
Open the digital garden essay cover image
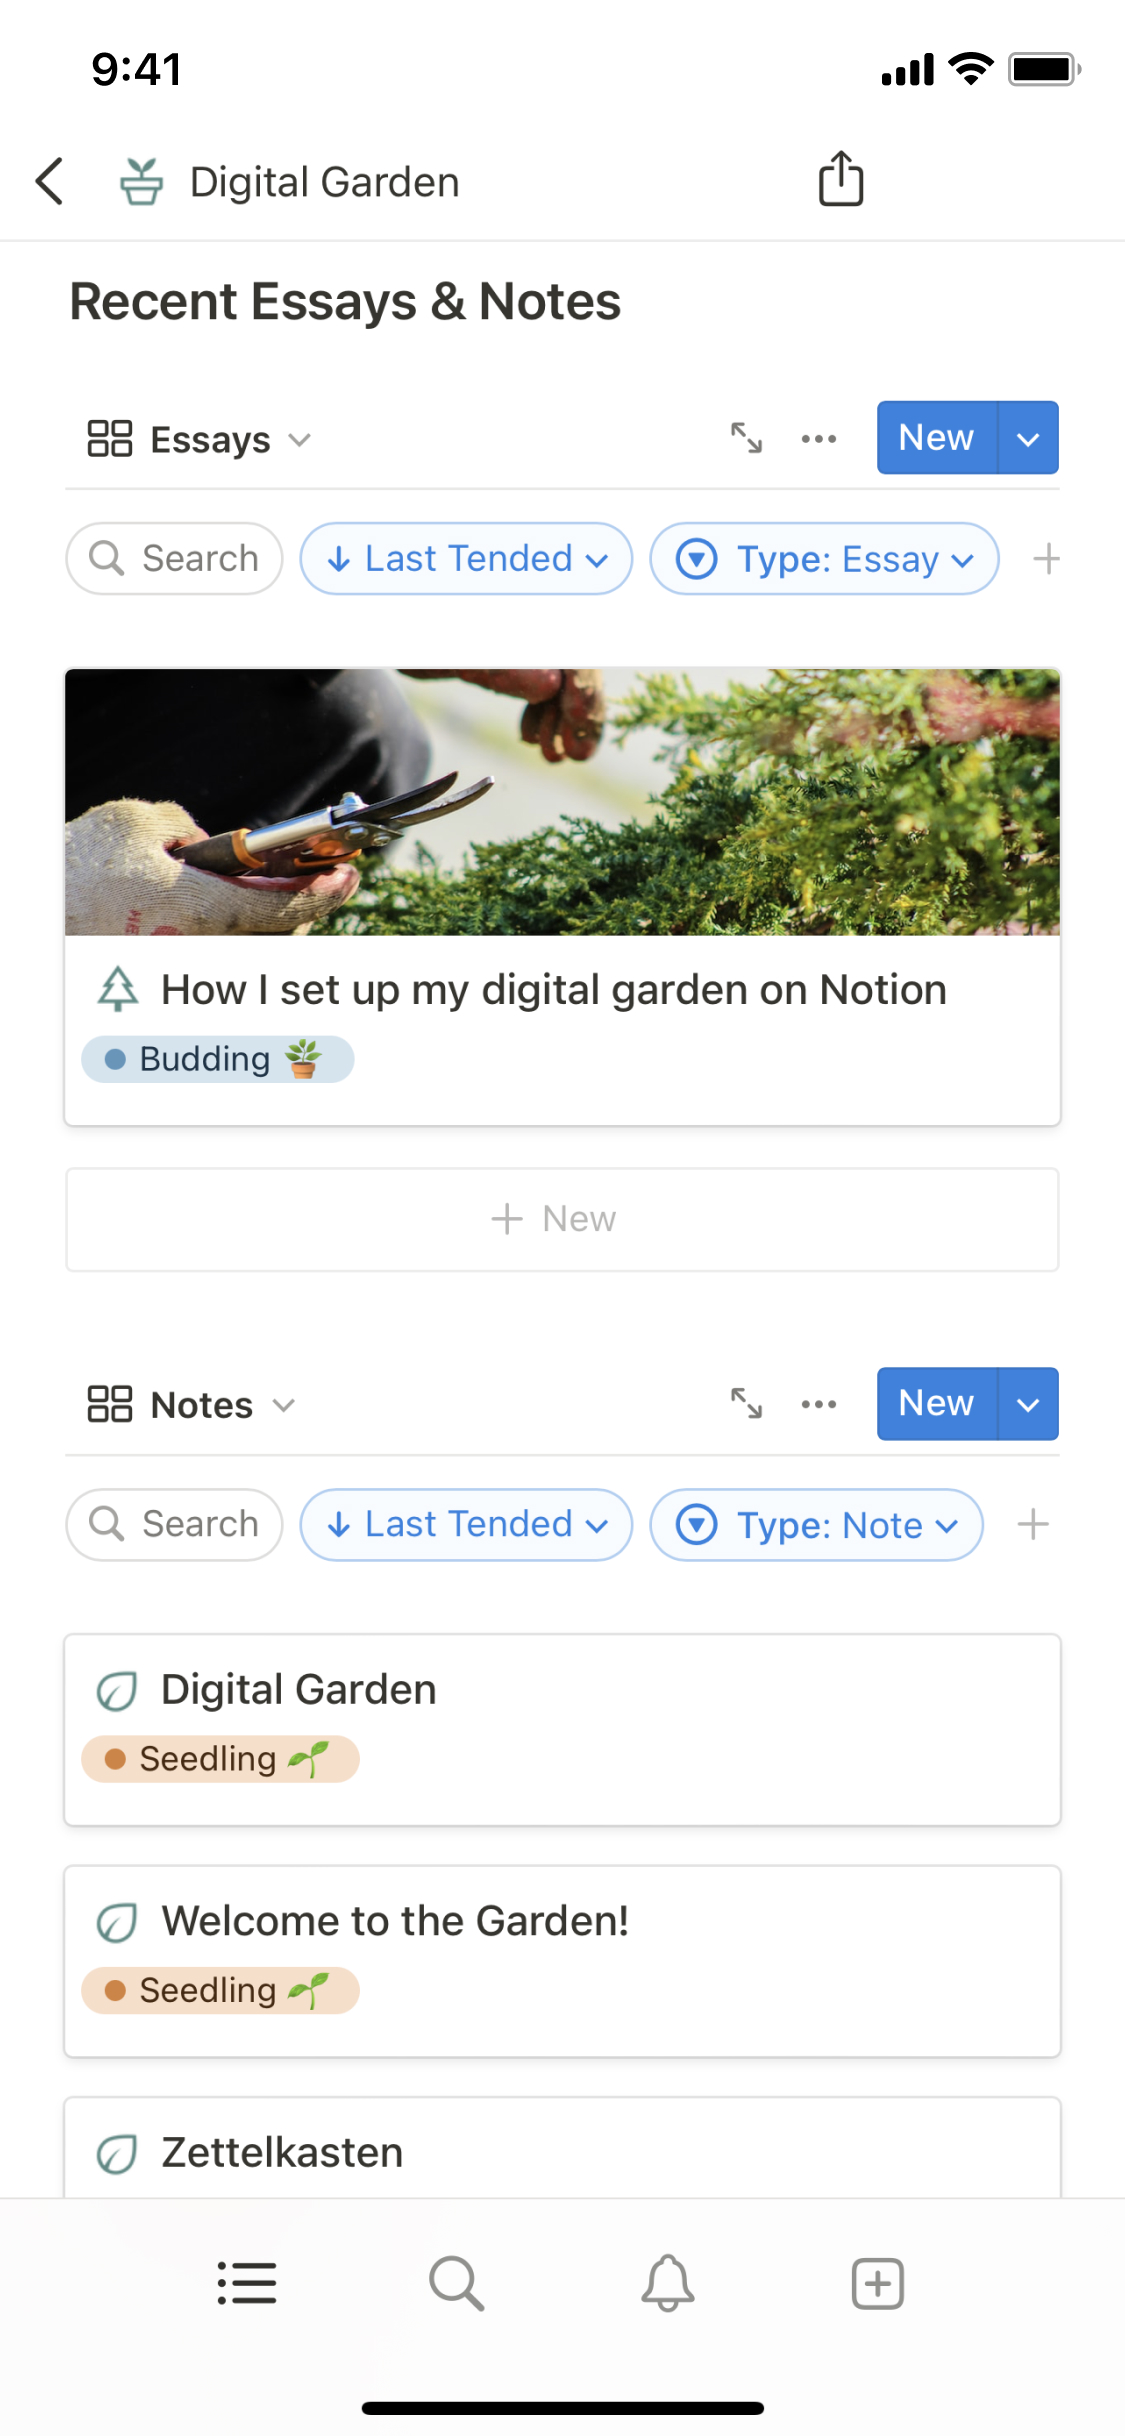pos(562,802)
